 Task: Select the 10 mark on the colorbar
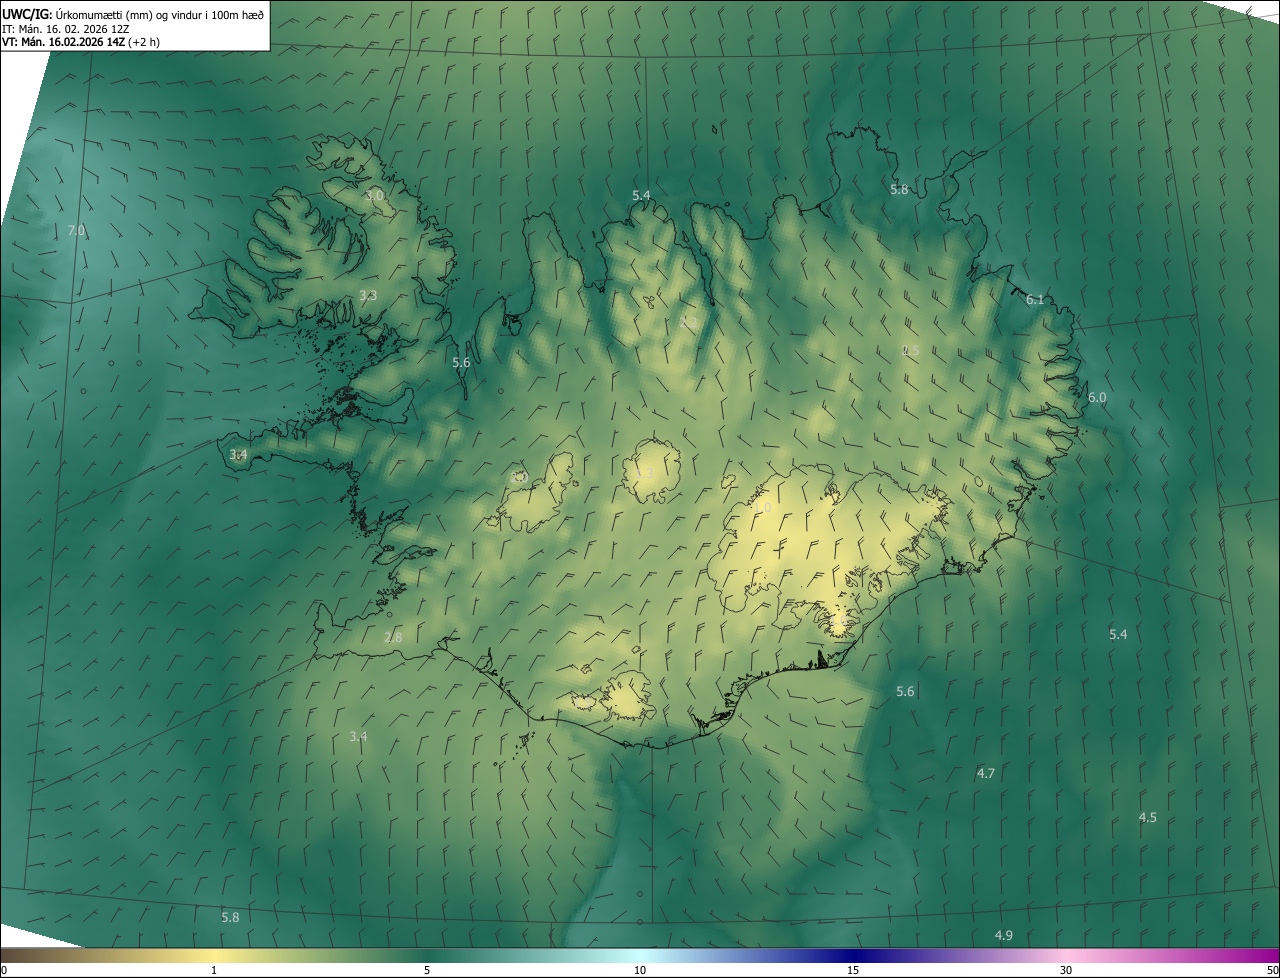640,970
